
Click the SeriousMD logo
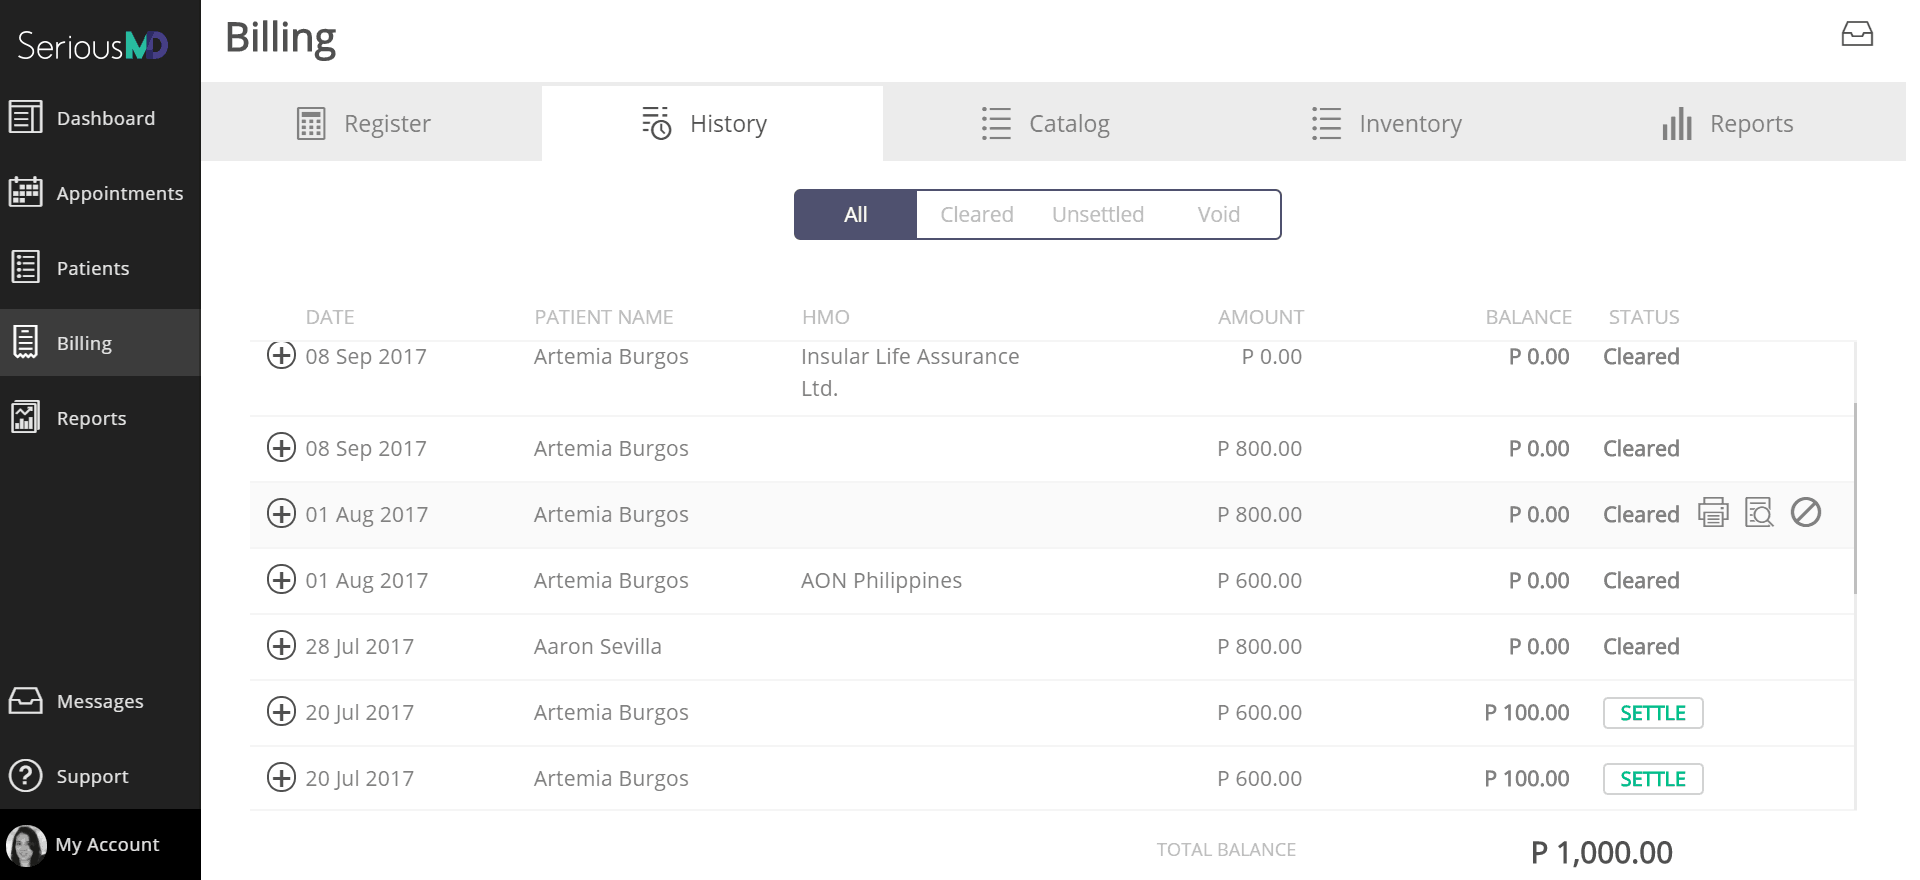tap(93, 45)
